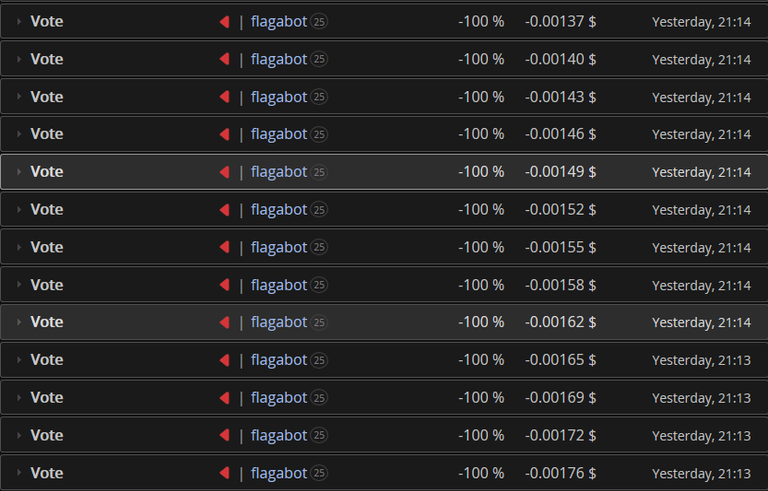Click timestamp Yesterday, 21:13 in -0.00169 $ row

(701, 398)
